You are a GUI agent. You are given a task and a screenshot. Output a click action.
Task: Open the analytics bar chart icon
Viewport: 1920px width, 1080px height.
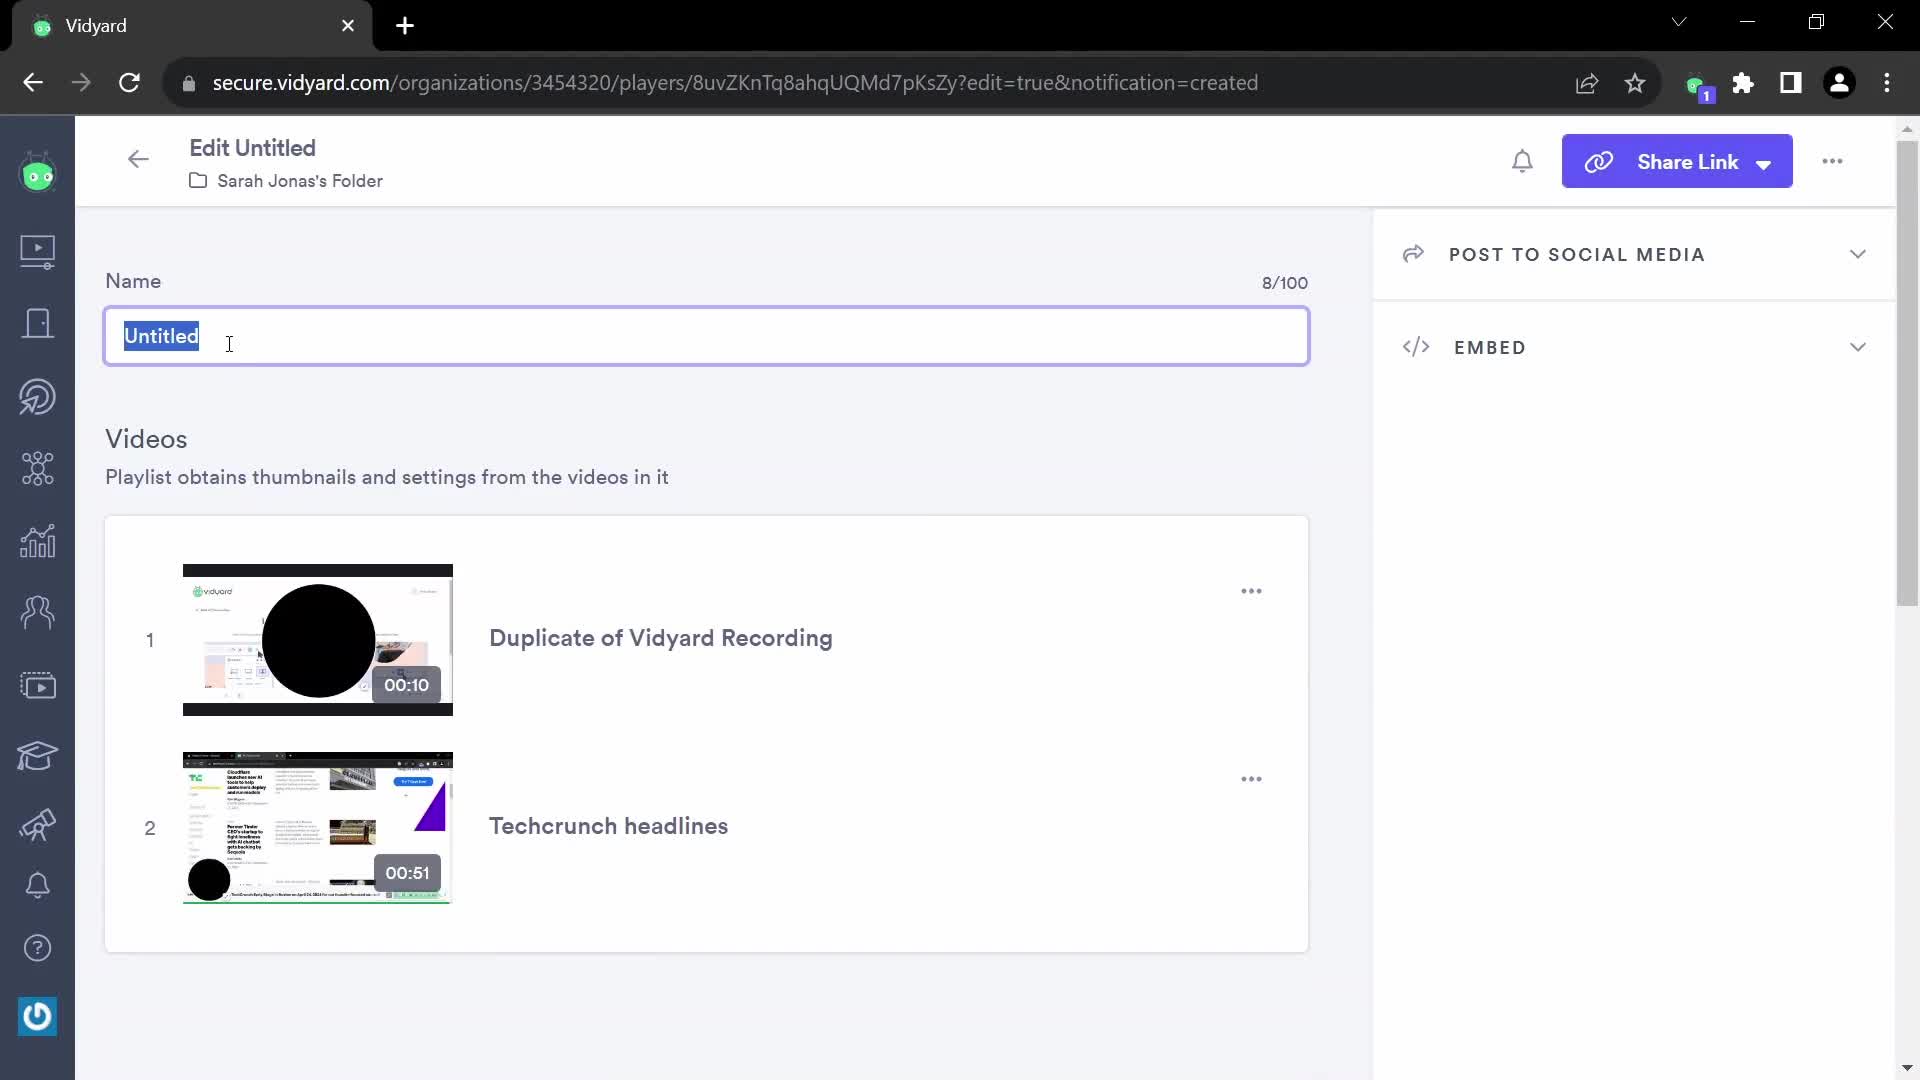click(x=38, y=541)
